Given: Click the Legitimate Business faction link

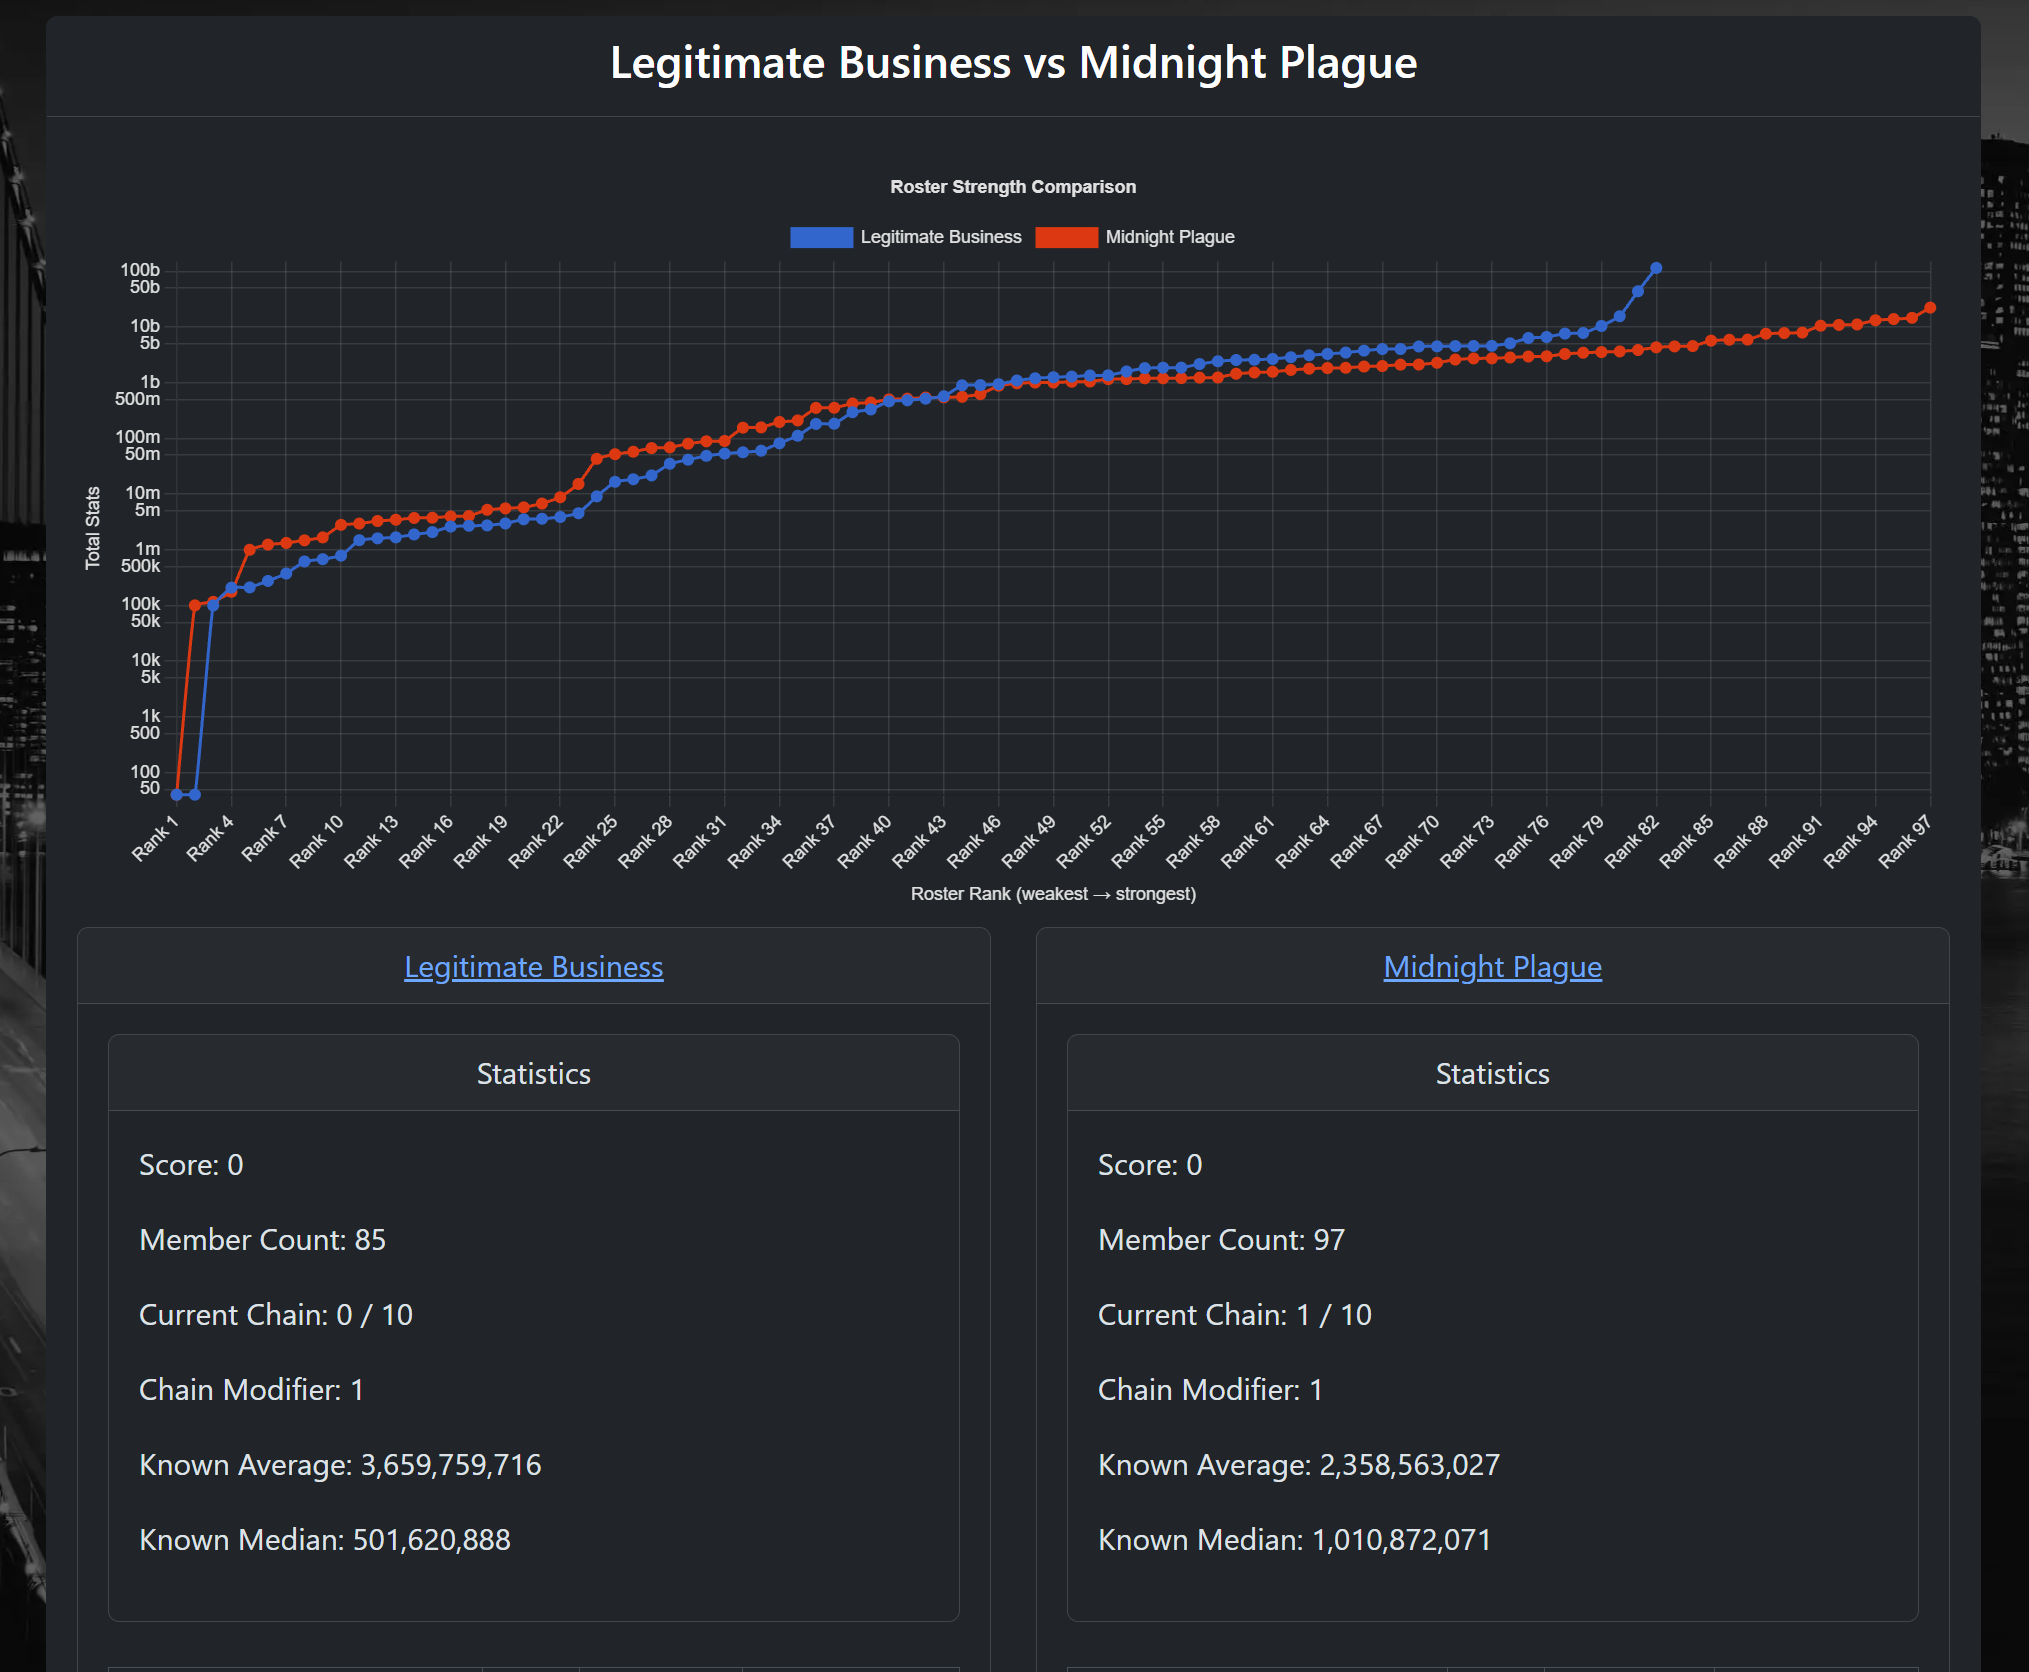Looking at the screenshot, I should coord(533,967).
